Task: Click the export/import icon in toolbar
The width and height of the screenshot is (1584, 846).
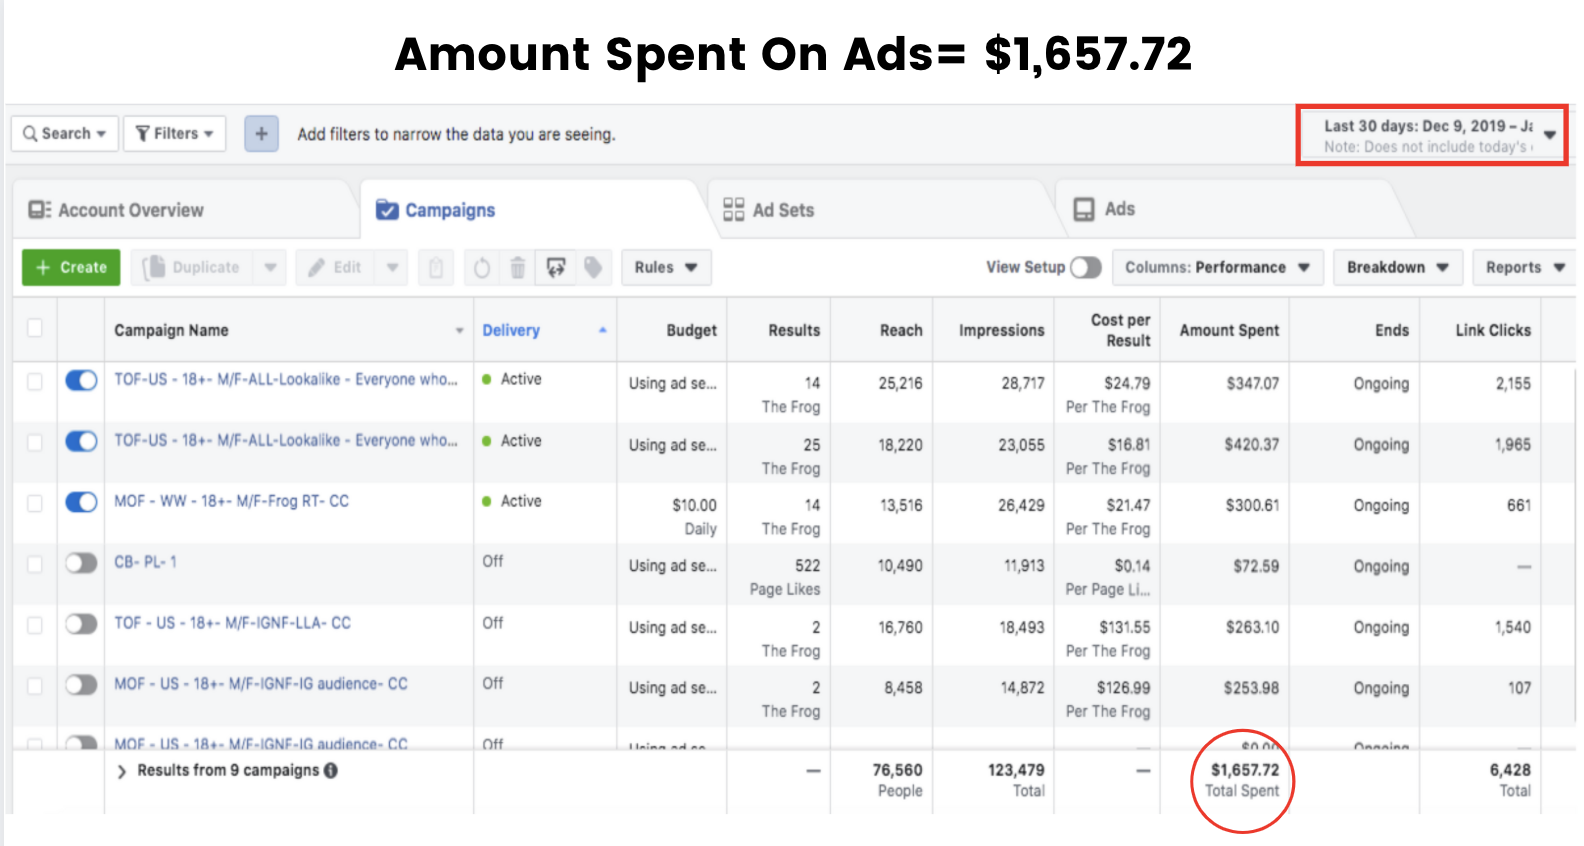Action: [556, 267]
